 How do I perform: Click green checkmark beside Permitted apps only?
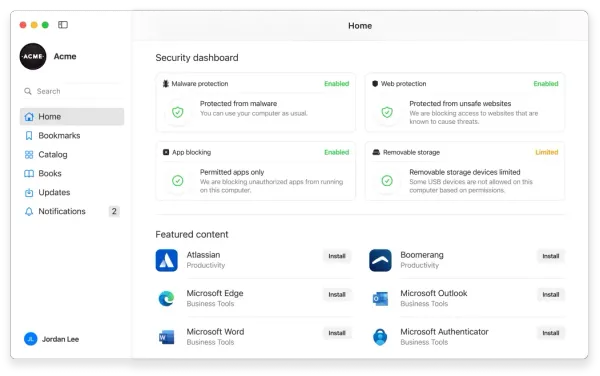click(x=178, y=181)
